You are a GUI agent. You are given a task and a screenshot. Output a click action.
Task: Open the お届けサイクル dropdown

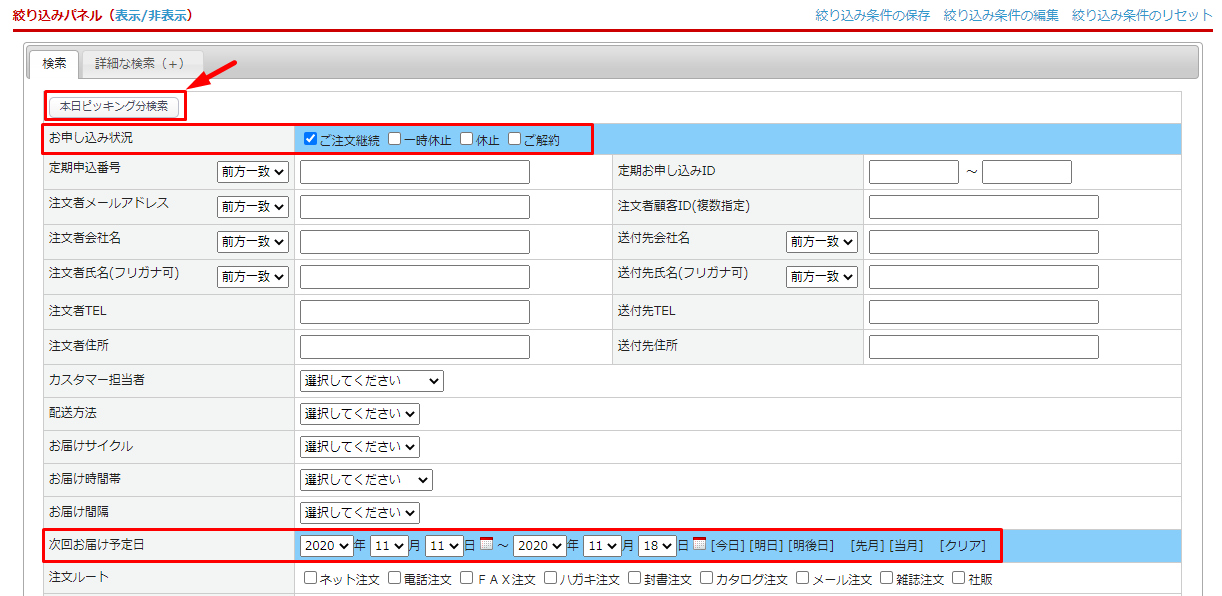pos(359,447)
